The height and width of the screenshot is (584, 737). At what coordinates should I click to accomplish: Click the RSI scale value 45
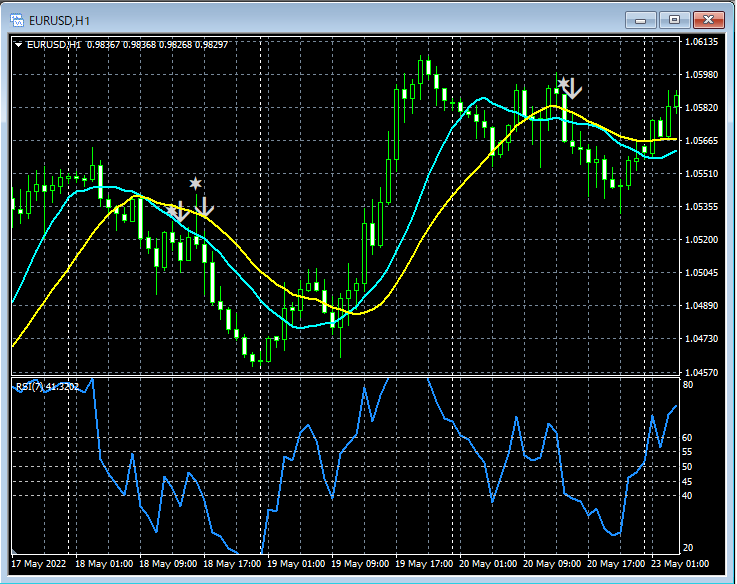coord(688,481)
